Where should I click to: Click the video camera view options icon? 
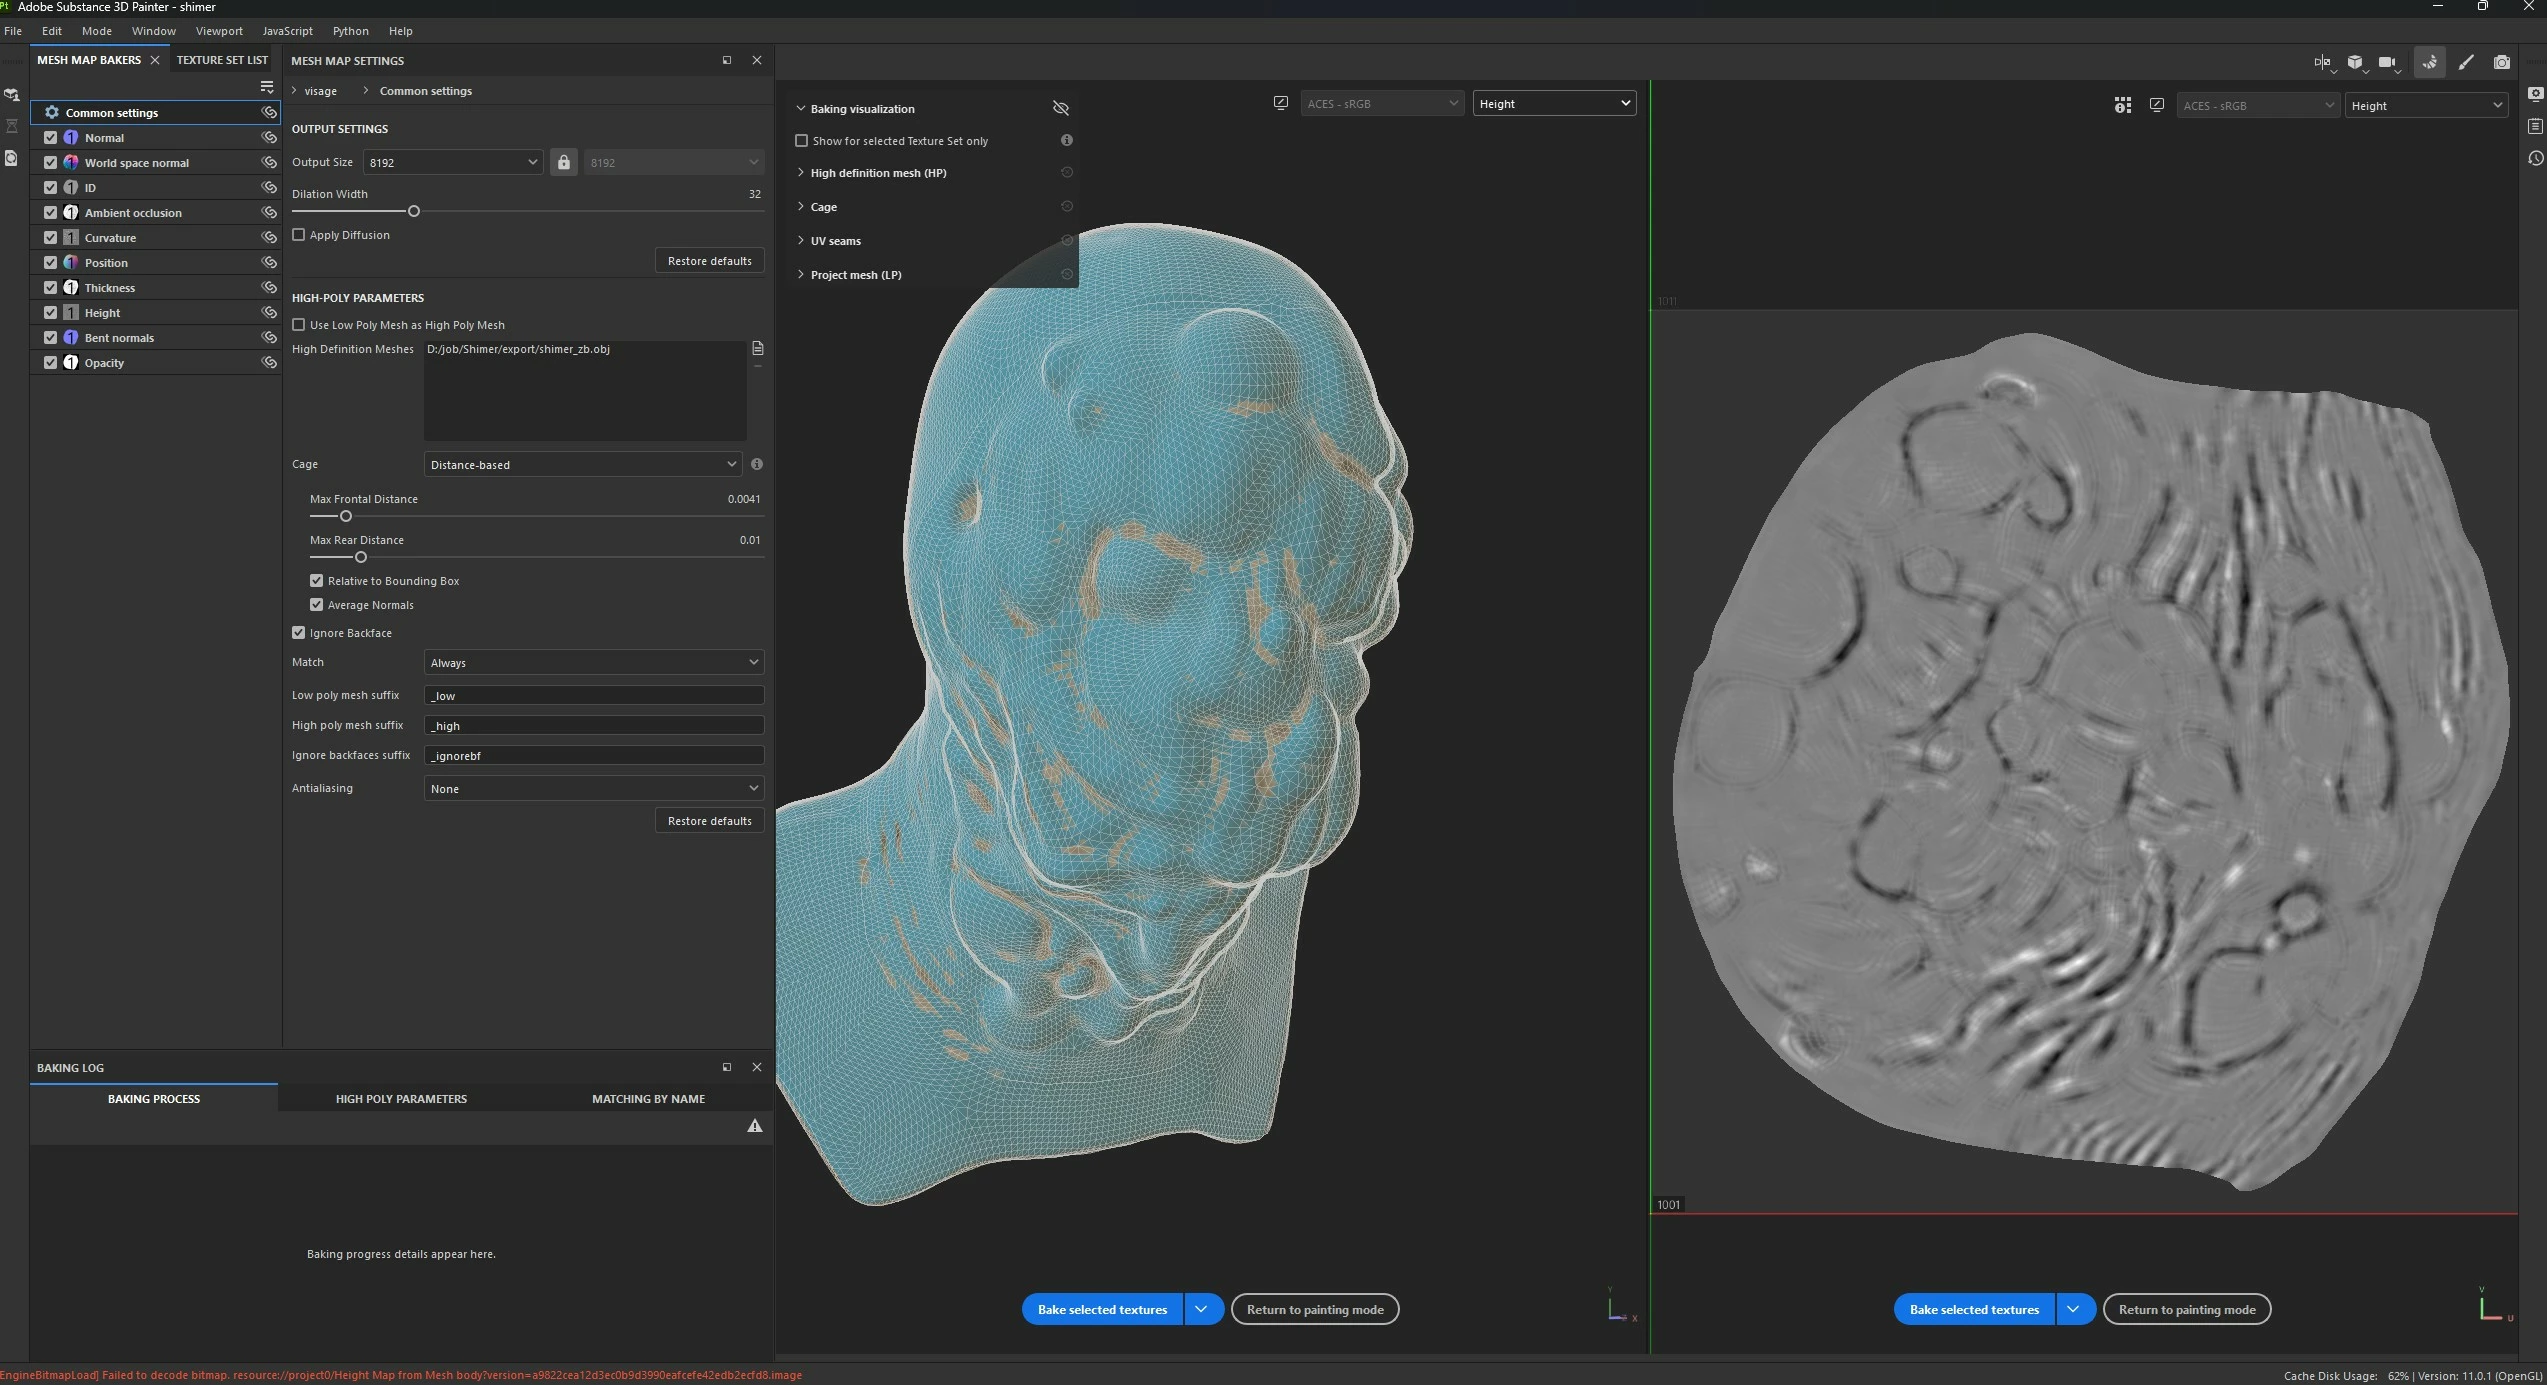click(x=2387, y=62)
